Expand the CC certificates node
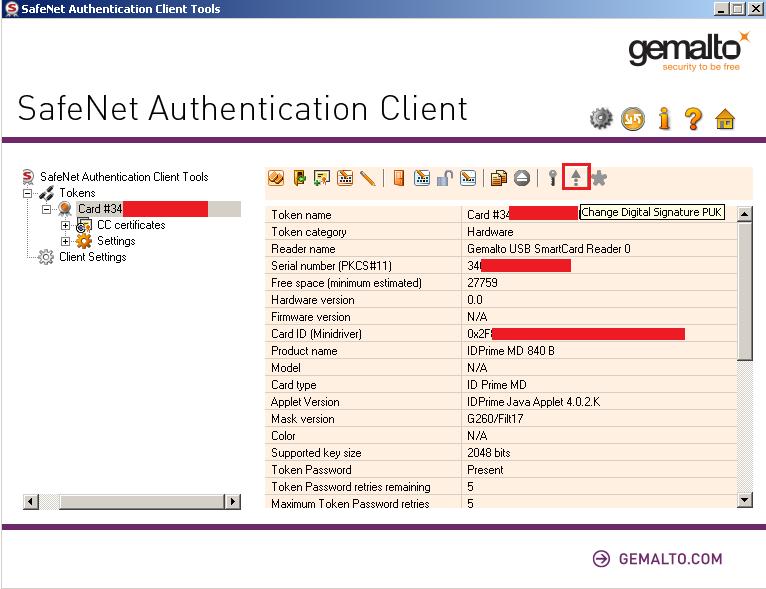 point(65,225)
